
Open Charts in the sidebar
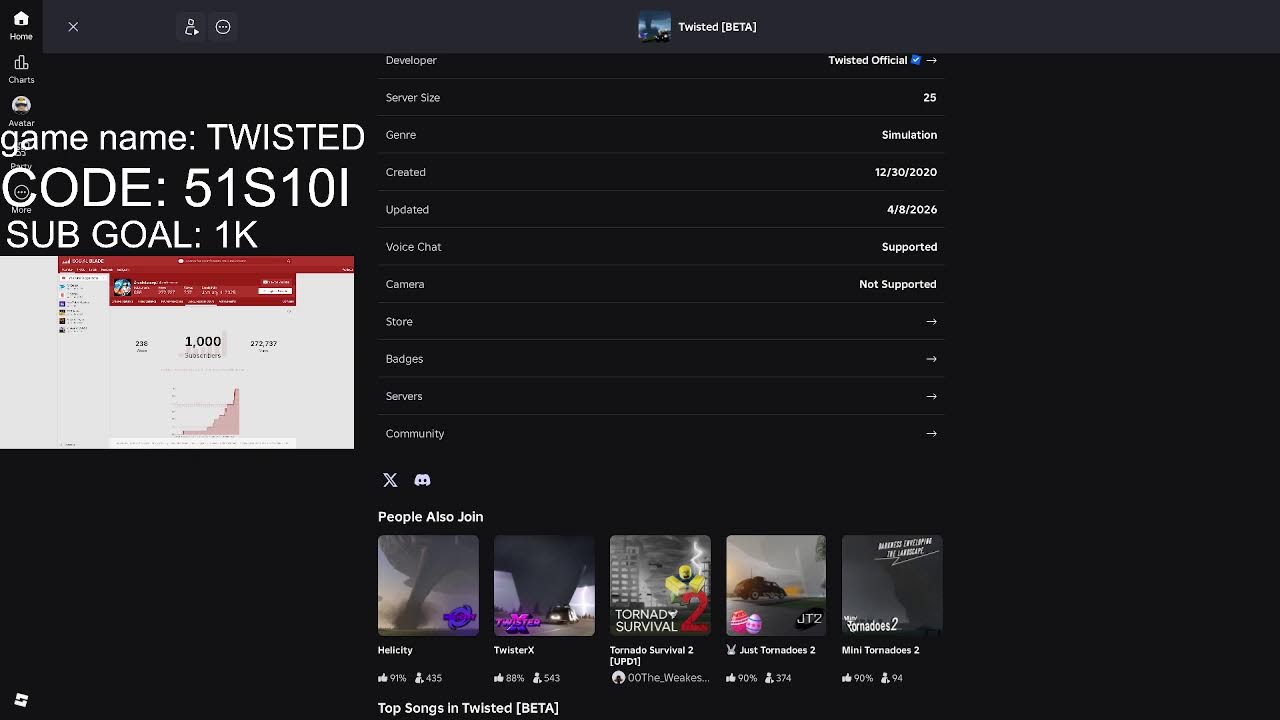click(21, 69)
